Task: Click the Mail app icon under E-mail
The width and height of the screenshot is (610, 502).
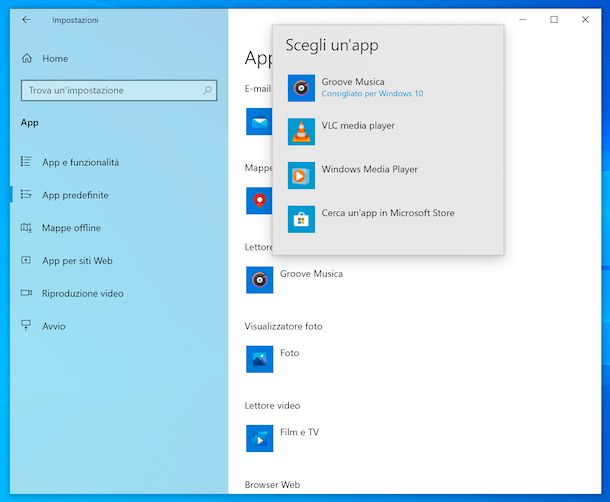Action: [x=259, y=122]
